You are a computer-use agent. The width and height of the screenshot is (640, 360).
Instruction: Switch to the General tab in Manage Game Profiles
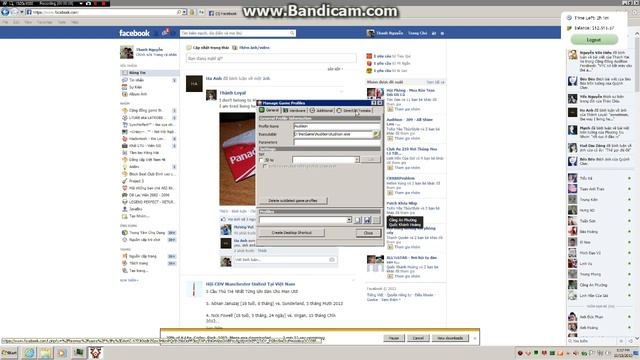(x=269, y=111)
